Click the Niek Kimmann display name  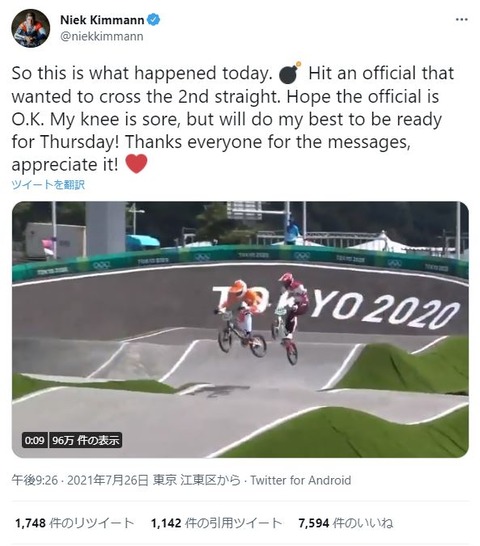point(102,20)
